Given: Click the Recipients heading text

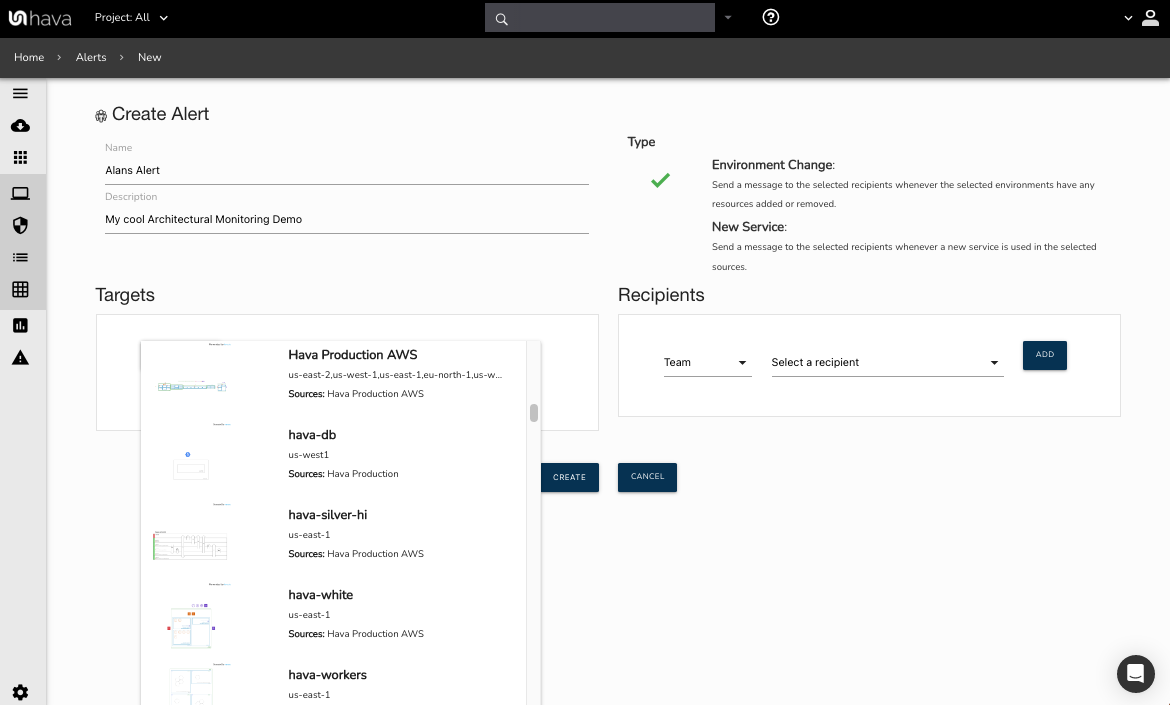Looking at the screenshot, I should click(x=661, y=295).
